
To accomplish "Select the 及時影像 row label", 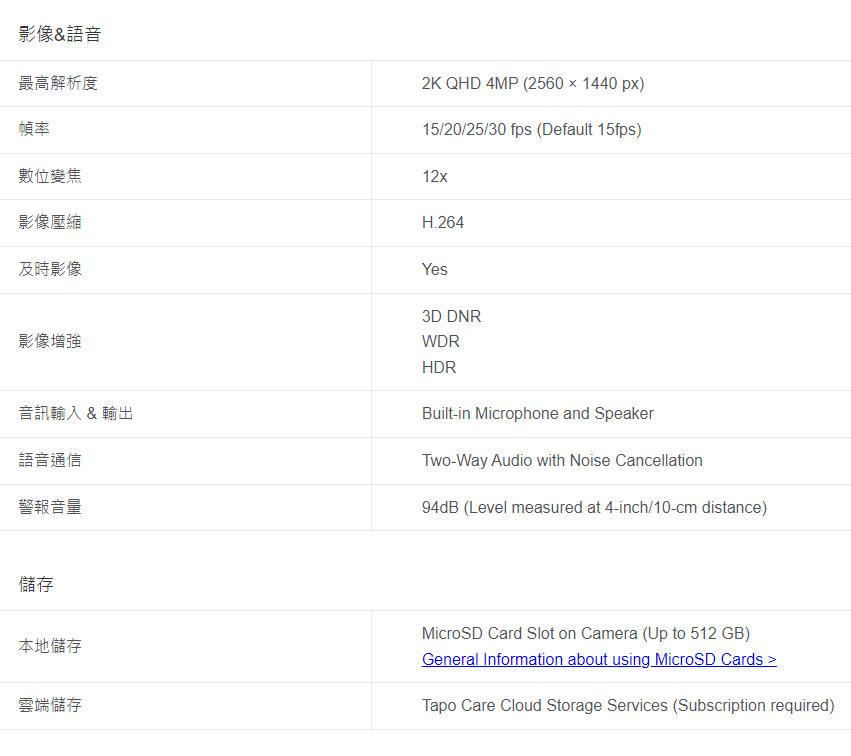I will point(50,269).
